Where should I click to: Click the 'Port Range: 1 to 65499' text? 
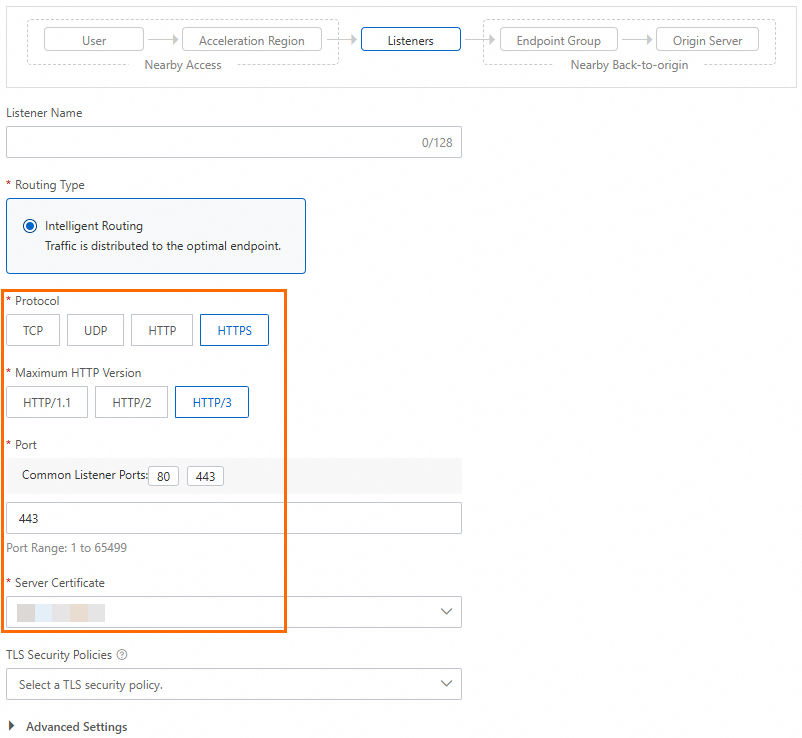coord(66,548)
